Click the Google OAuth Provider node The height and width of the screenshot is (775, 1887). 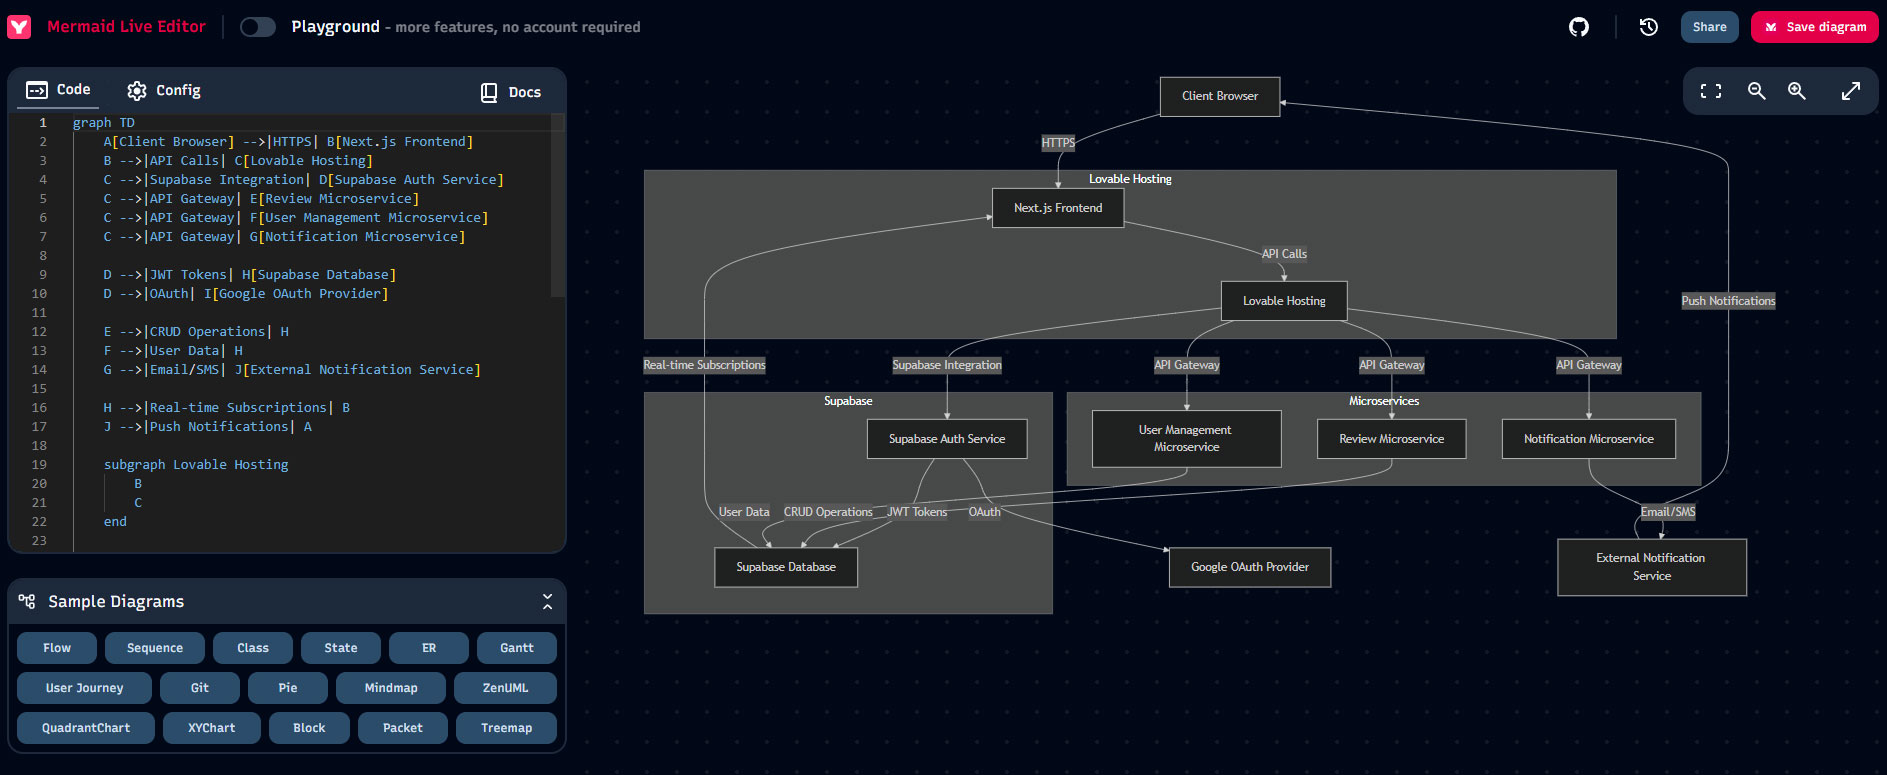point(1250,567)
